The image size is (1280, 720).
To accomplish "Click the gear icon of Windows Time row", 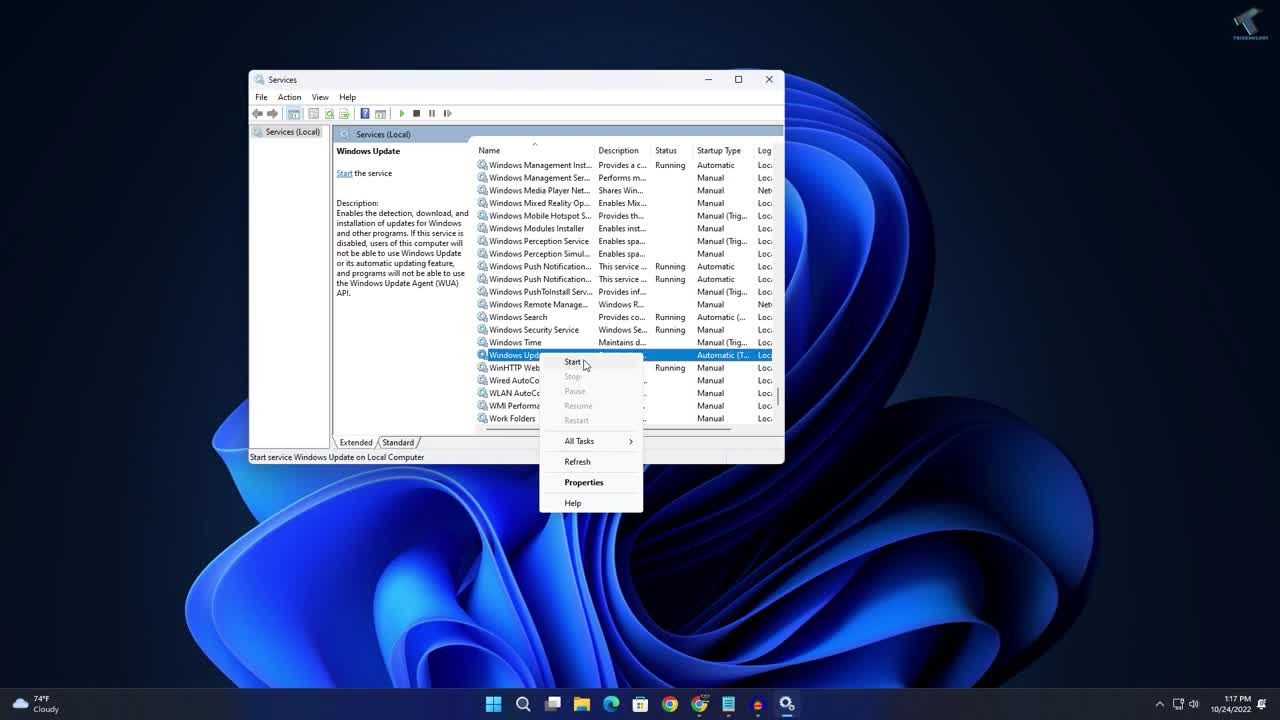I will tap(482, 342).
